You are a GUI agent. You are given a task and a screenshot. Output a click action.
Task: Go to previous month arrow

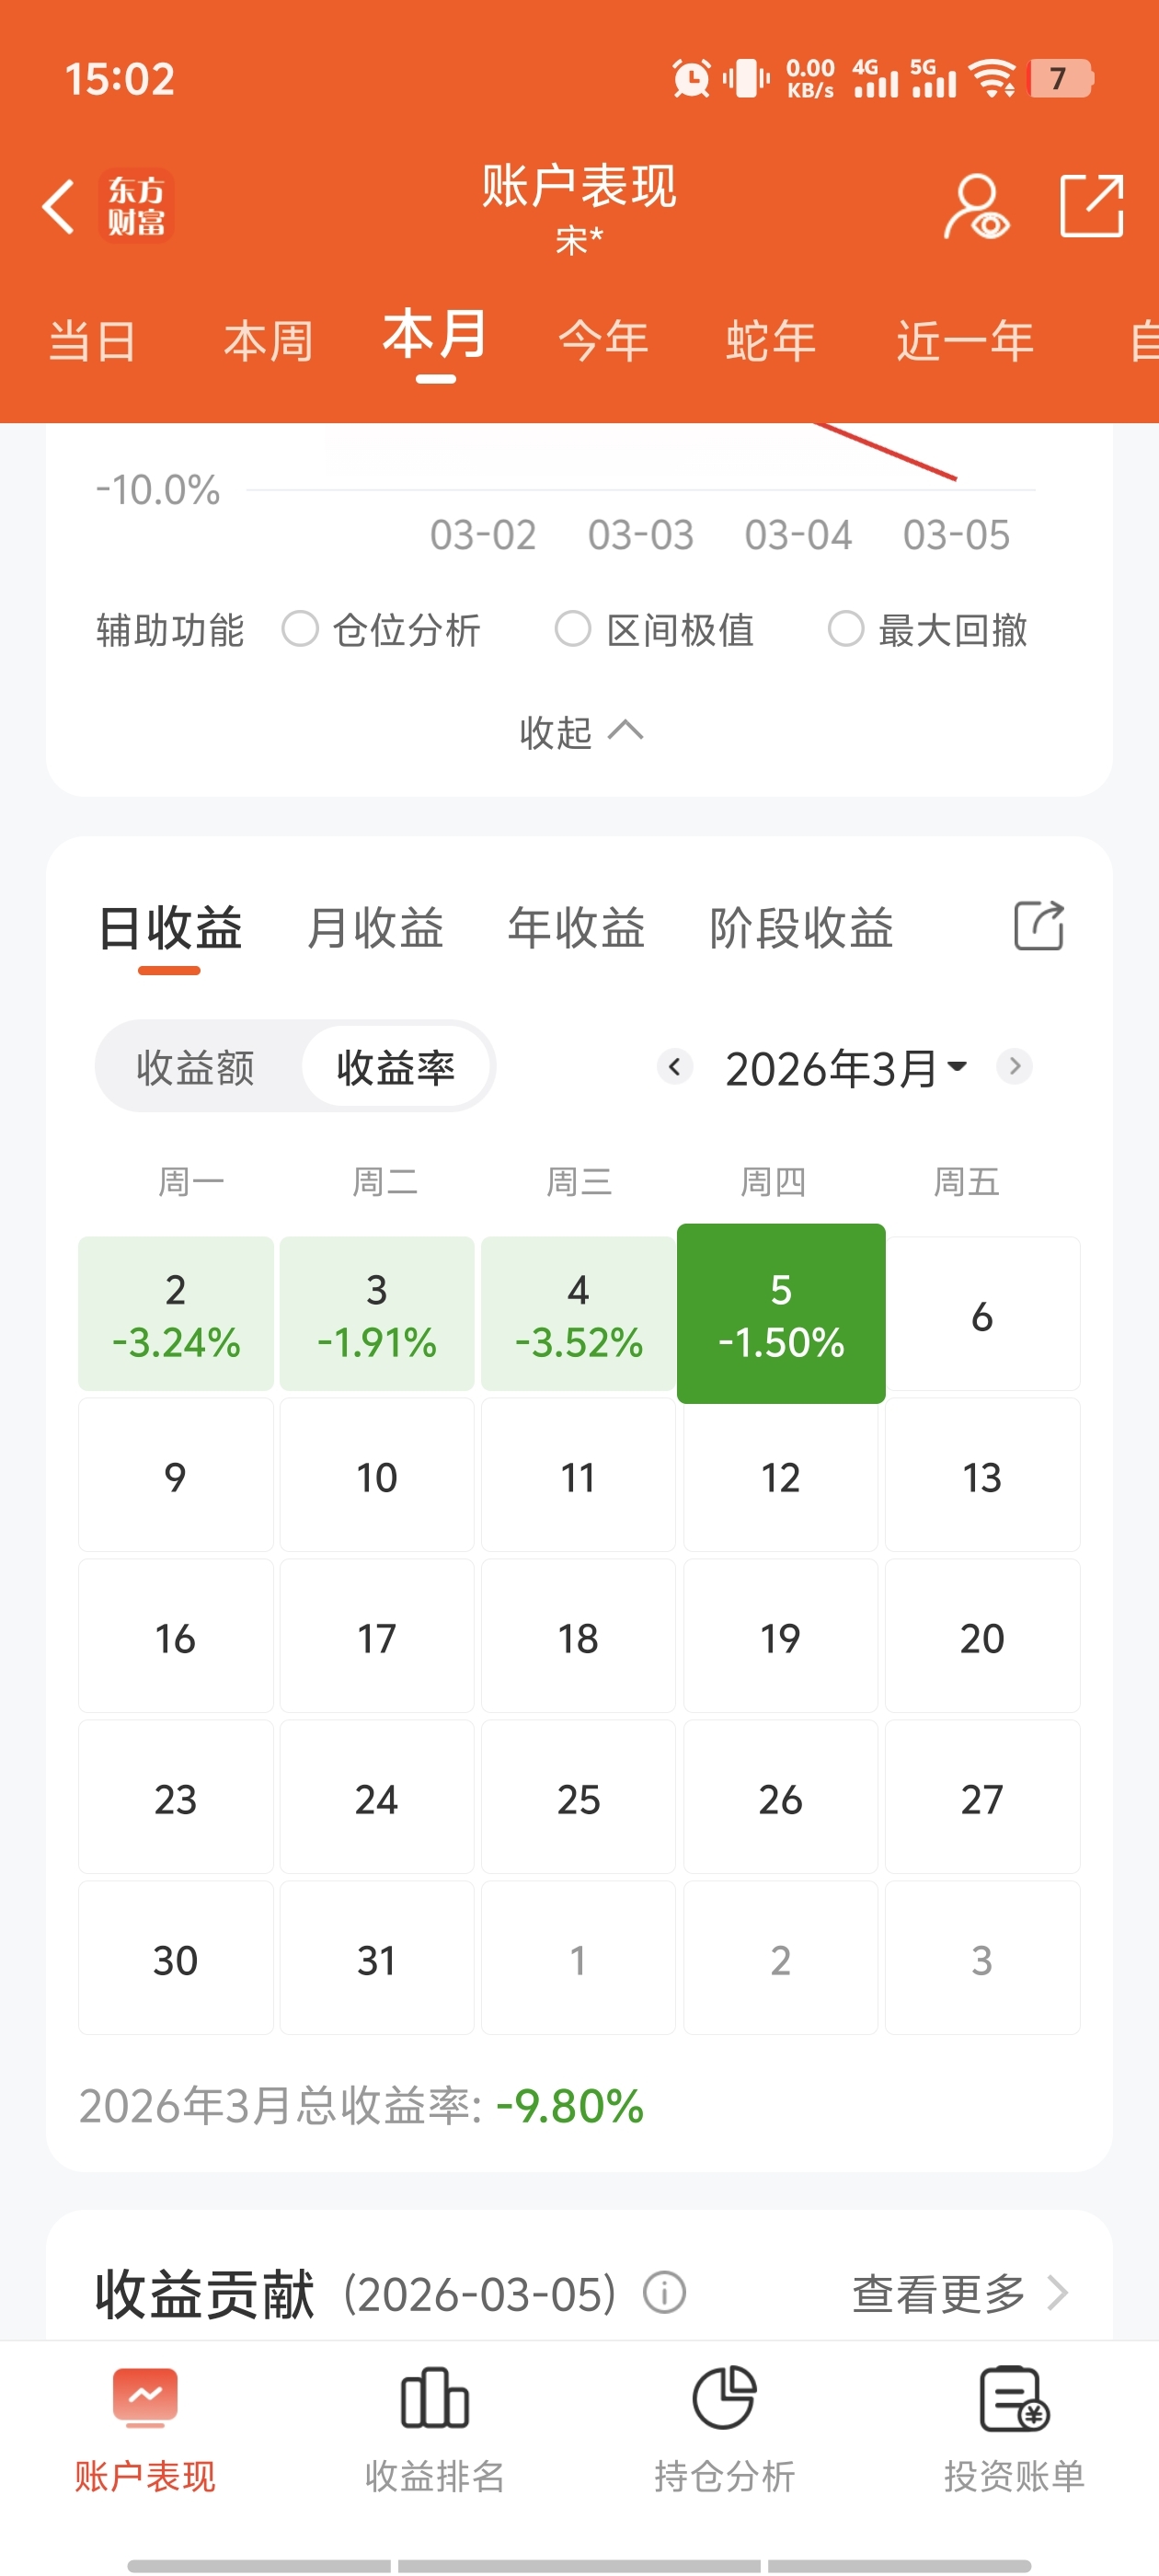(675, 1066)
